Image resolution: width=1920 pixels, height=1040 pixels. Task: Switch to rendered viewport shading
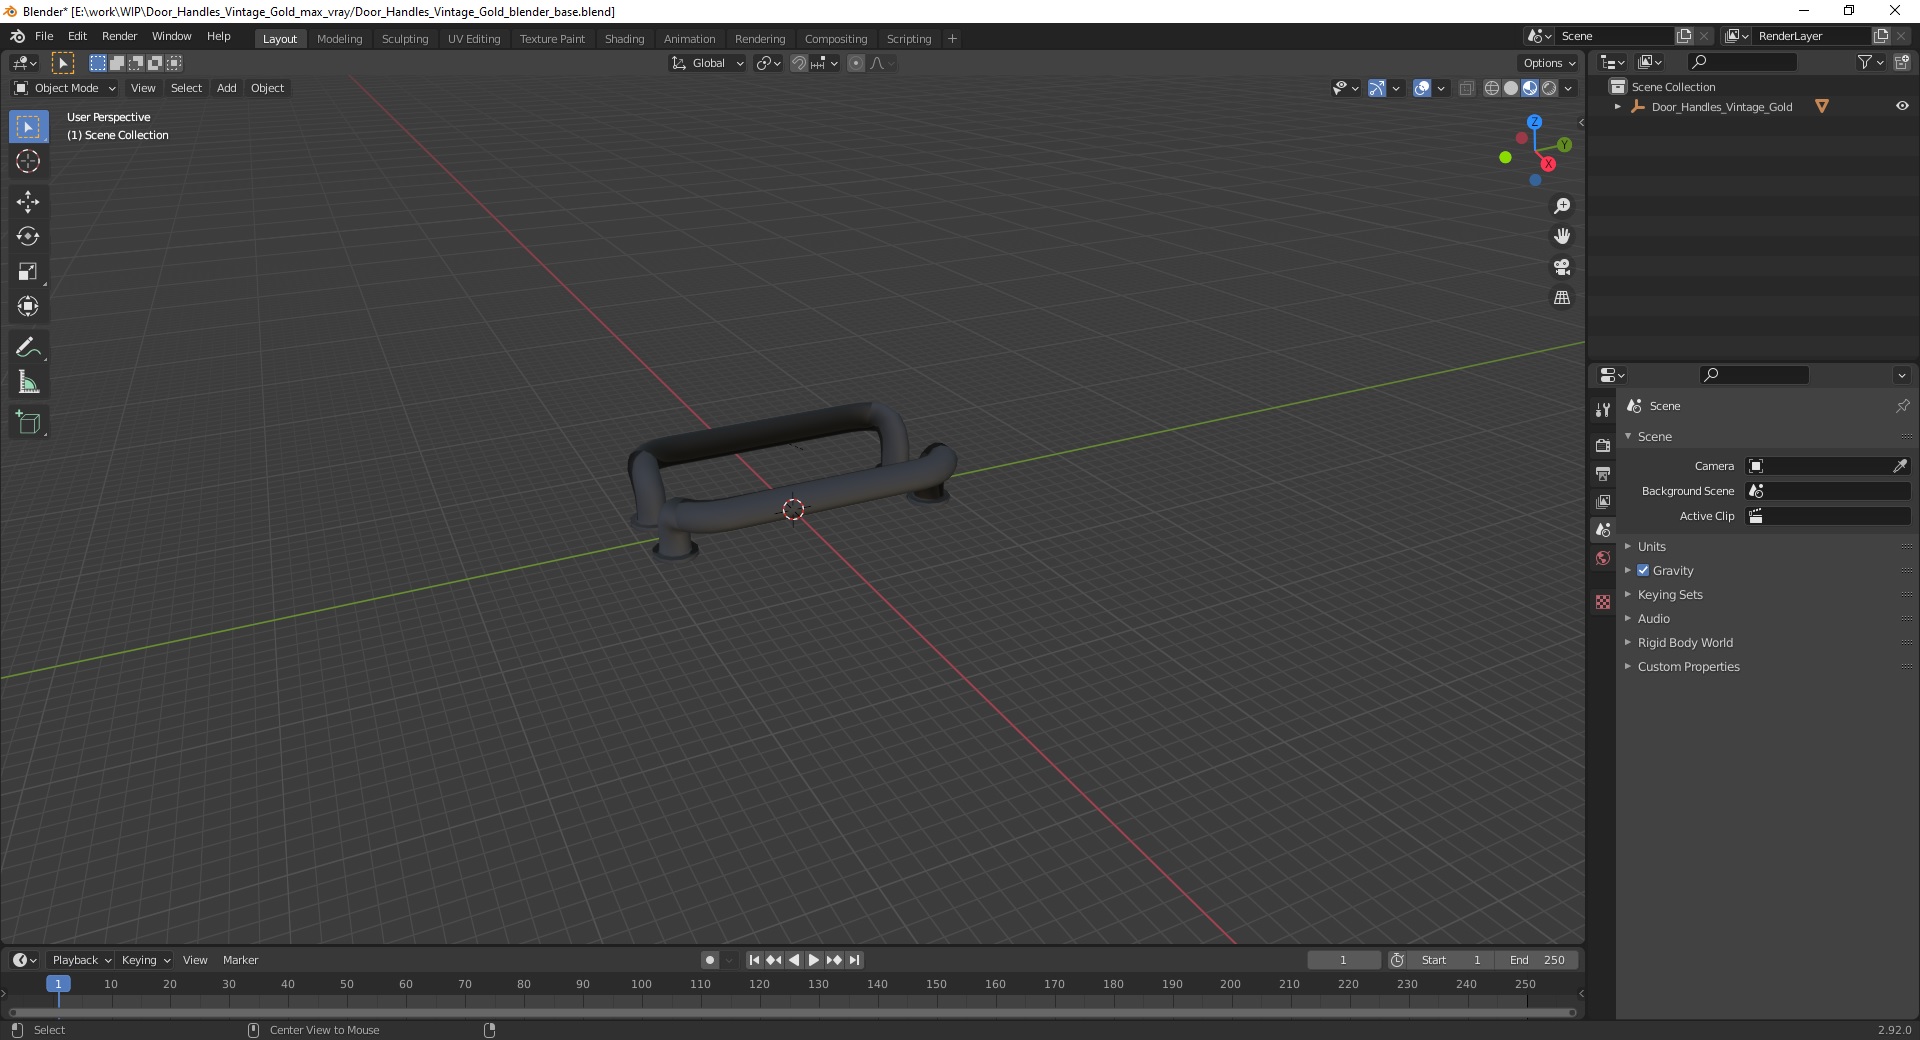tap(1549, 88)
